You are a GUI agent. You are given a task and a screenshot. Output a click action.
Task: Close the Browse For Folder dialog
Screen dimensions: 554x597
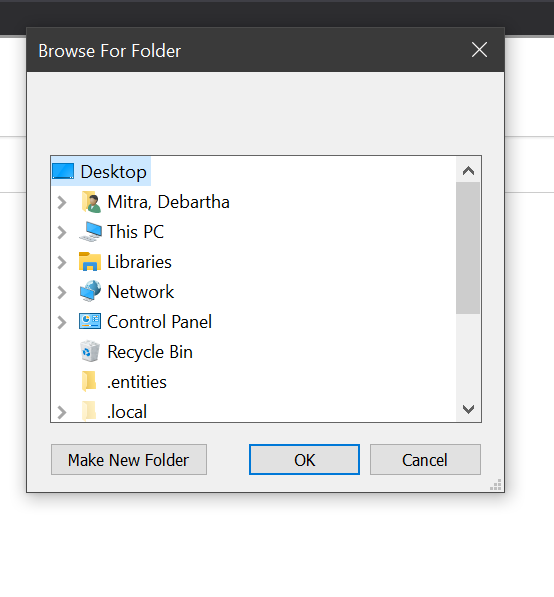[479, 50]
